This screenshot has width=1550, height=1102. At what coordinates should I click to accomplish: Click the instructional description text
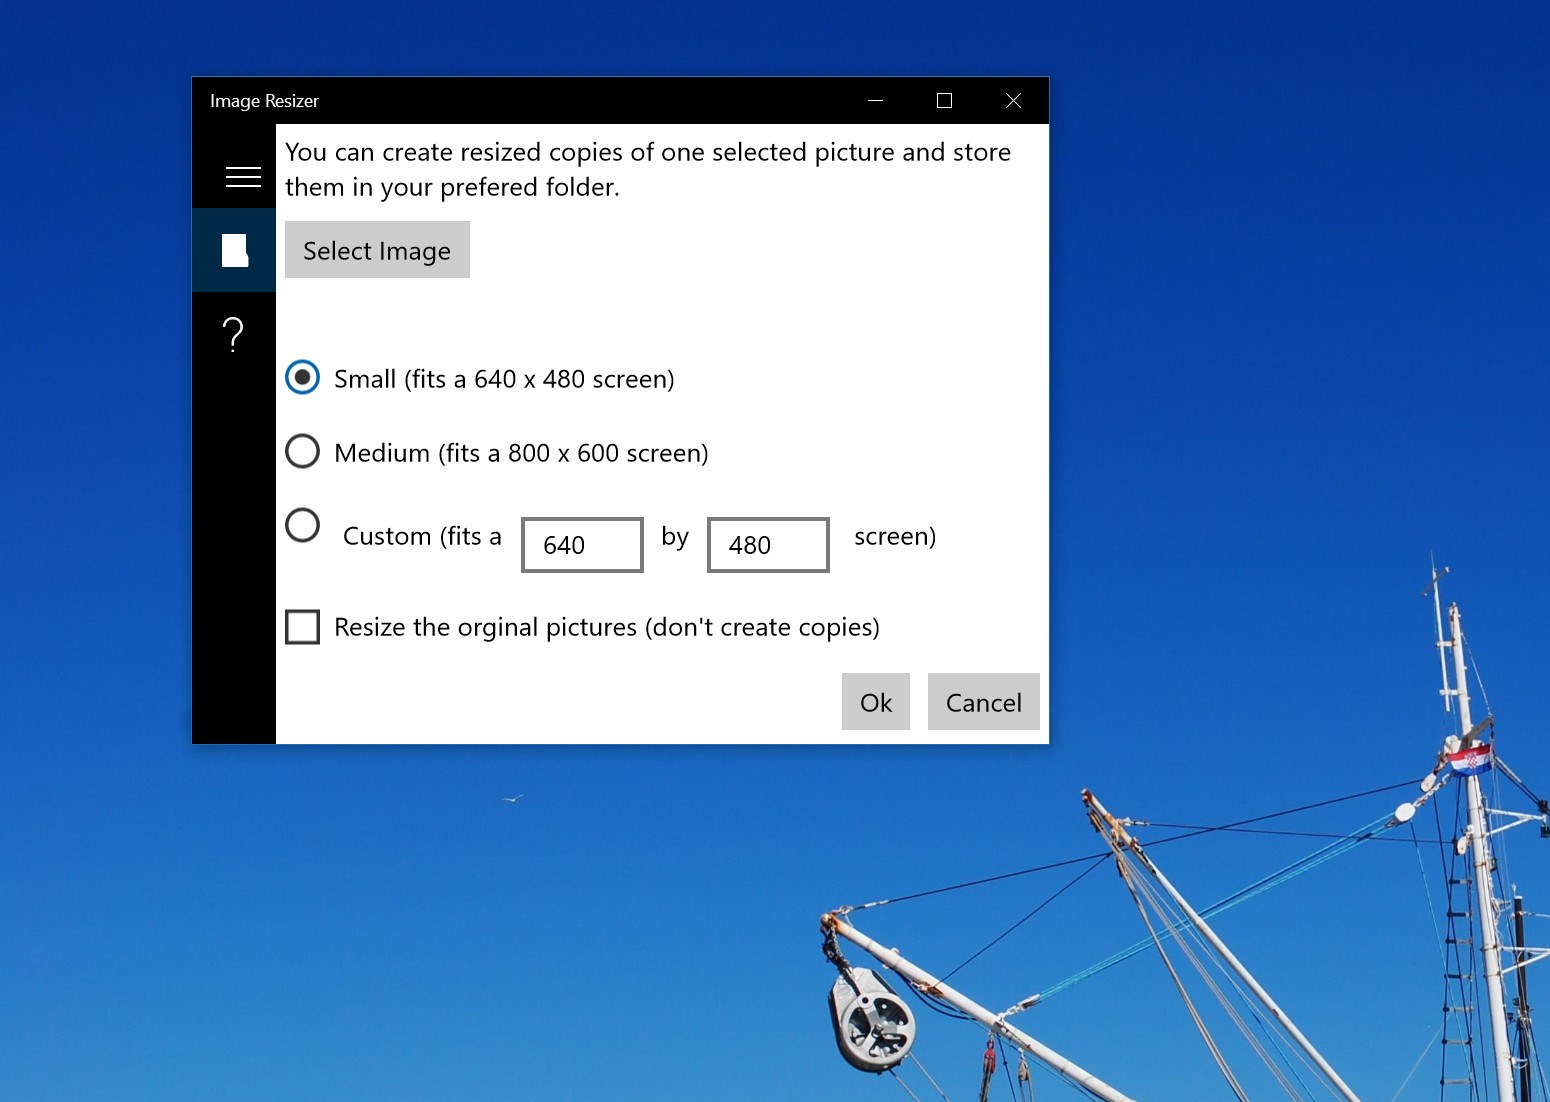tap(647, 168)
